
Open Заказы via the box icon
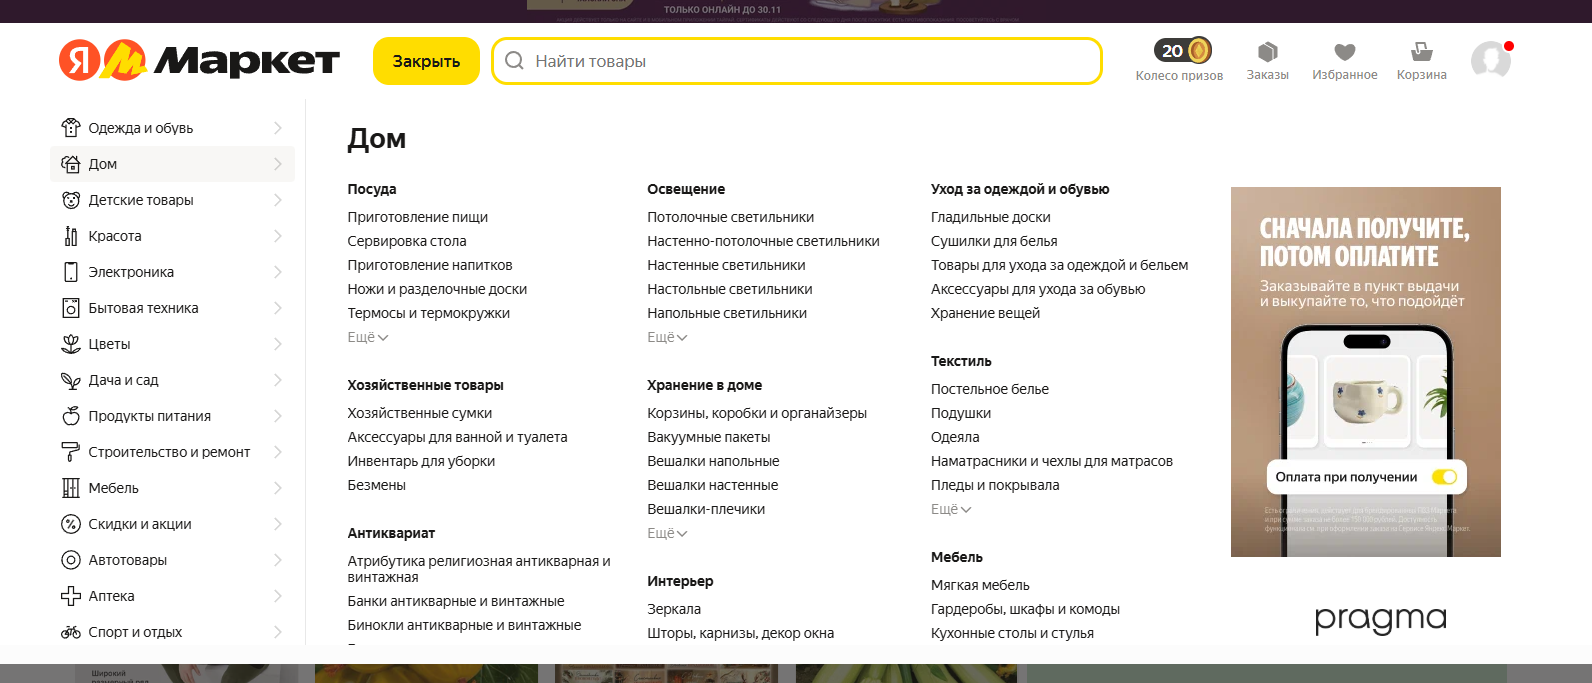(1267, 52)
